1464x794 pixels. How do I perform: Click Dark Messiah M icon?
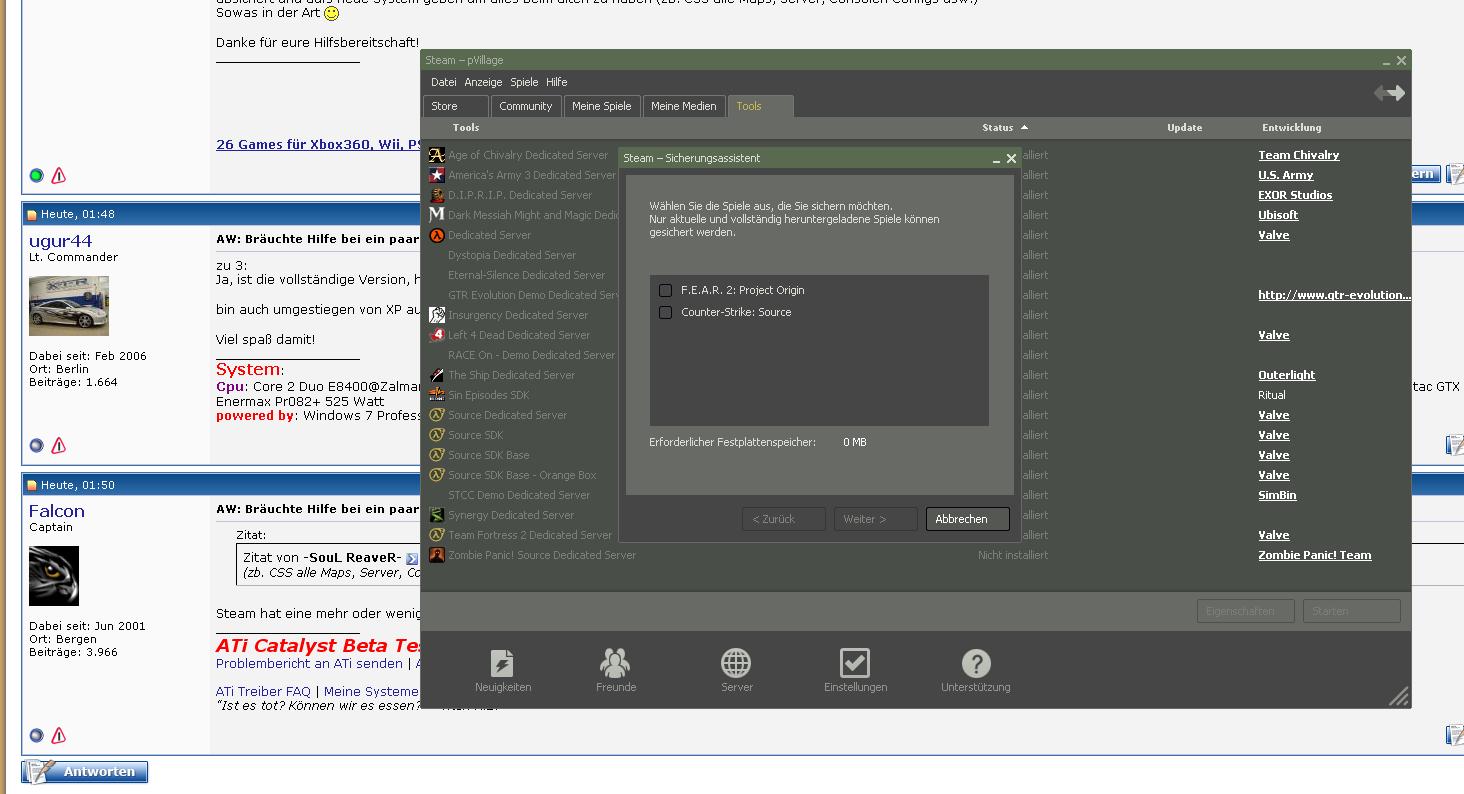pyautogui.click(x=437, y=215)
